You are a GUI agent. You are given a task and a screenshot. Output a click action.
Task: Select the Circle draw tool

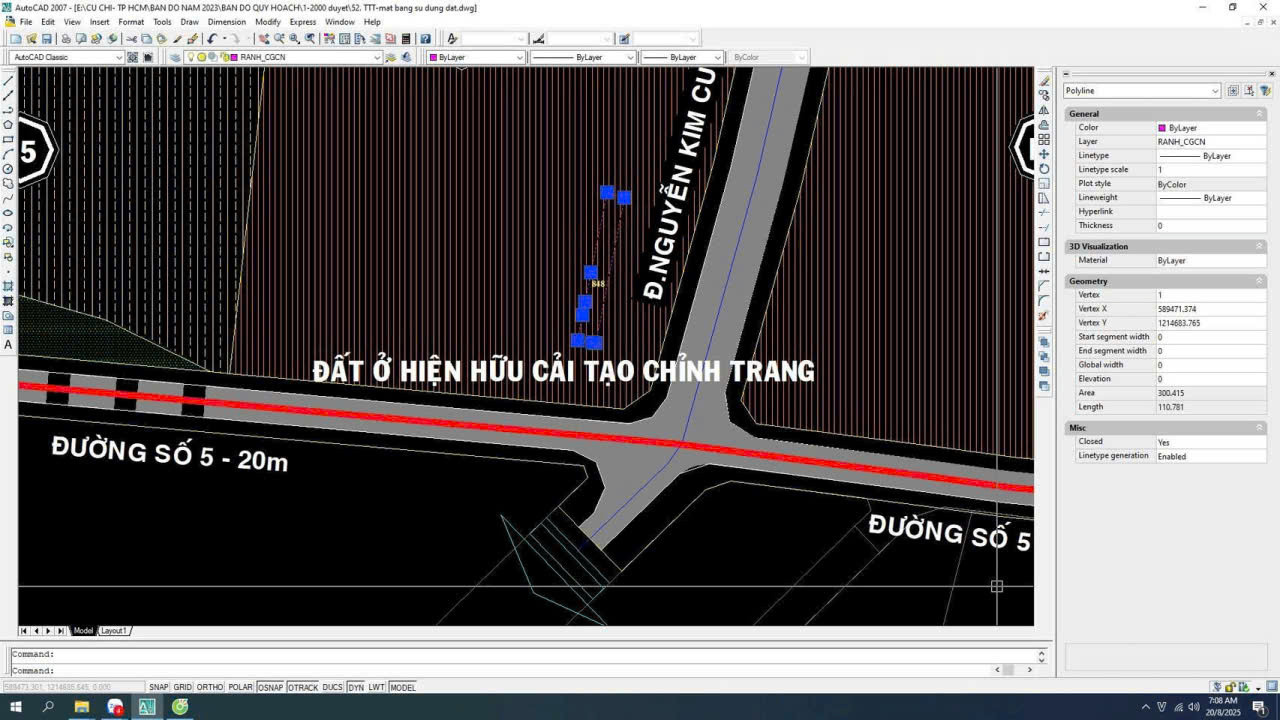(x=9, y=169)
